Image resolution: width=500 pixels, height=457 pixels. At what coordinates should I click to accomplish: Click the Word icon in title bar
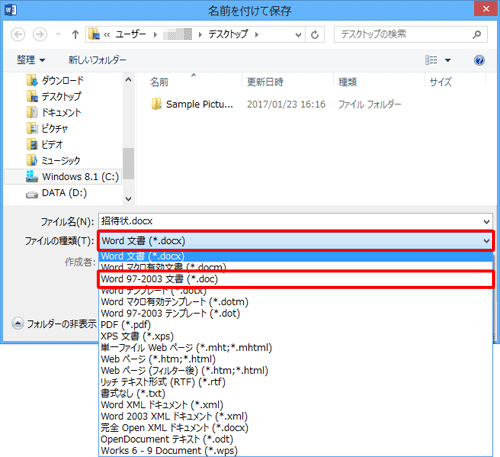[10, 10]
